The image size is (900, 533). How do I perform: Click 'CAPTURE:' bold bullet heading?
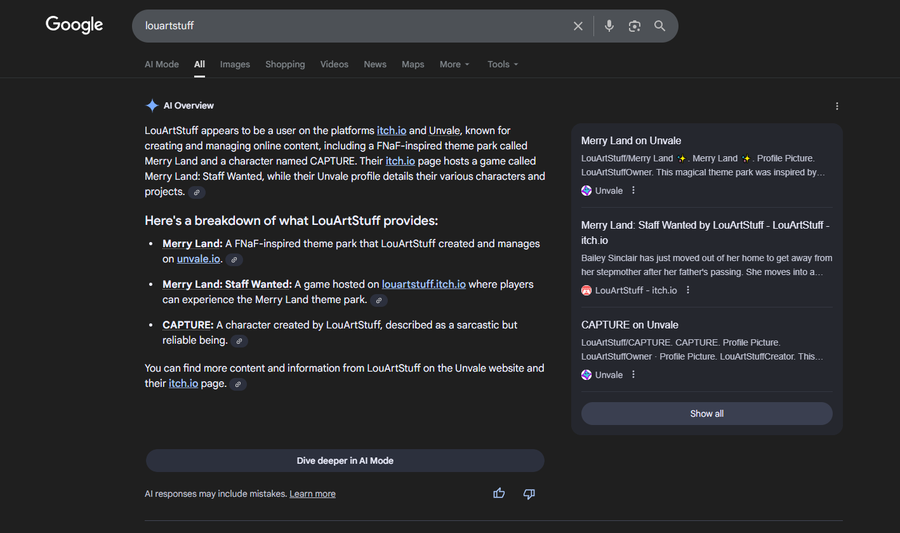[188, 325]
